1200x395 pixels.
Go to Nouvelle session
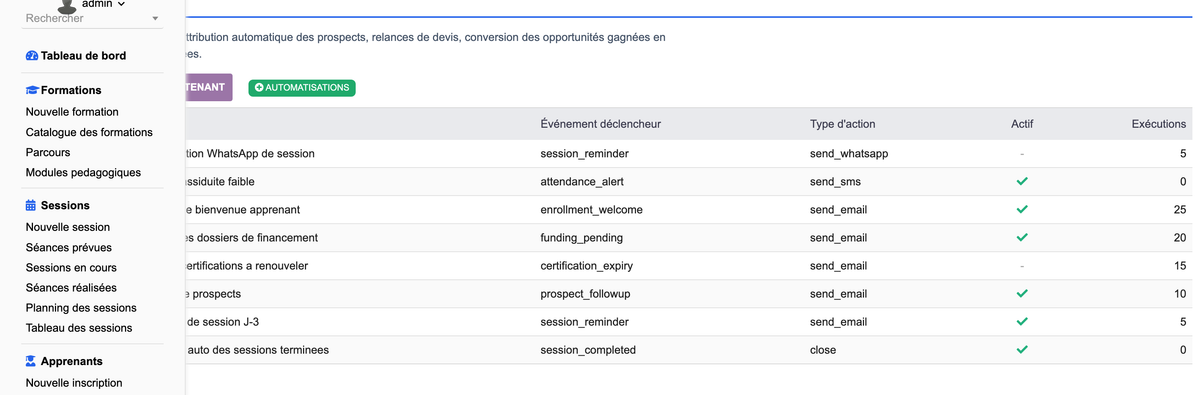[x=68, y=227]
